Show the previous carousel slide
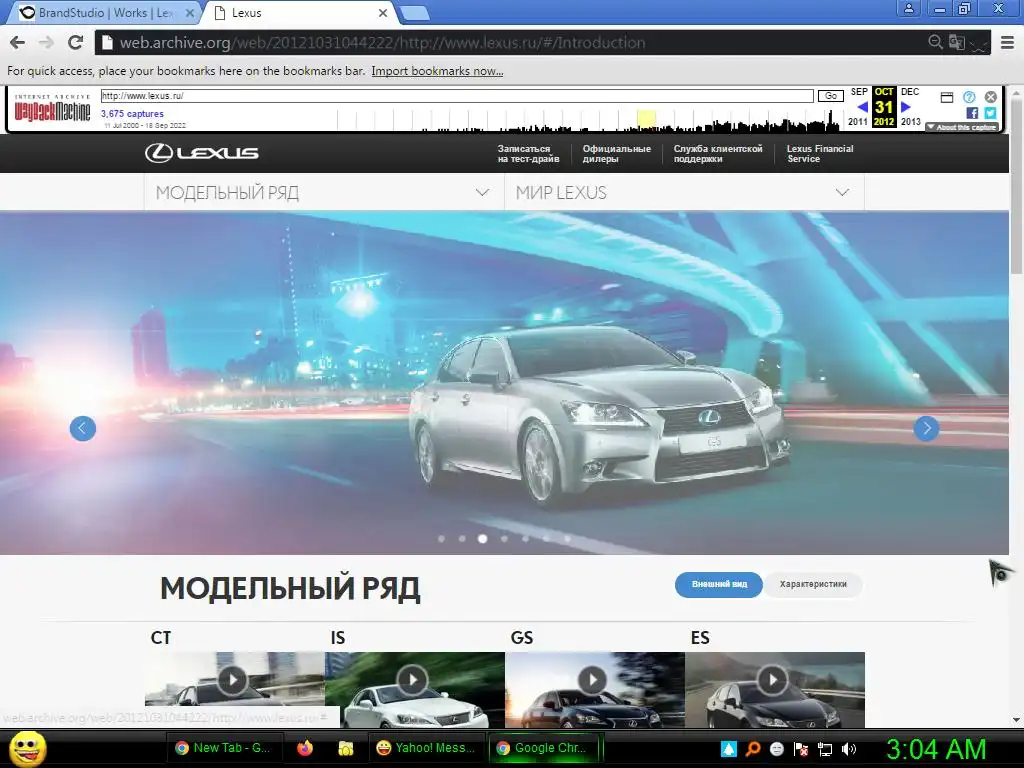Viewport: 1024px width, 768px height. click(83, 428)
